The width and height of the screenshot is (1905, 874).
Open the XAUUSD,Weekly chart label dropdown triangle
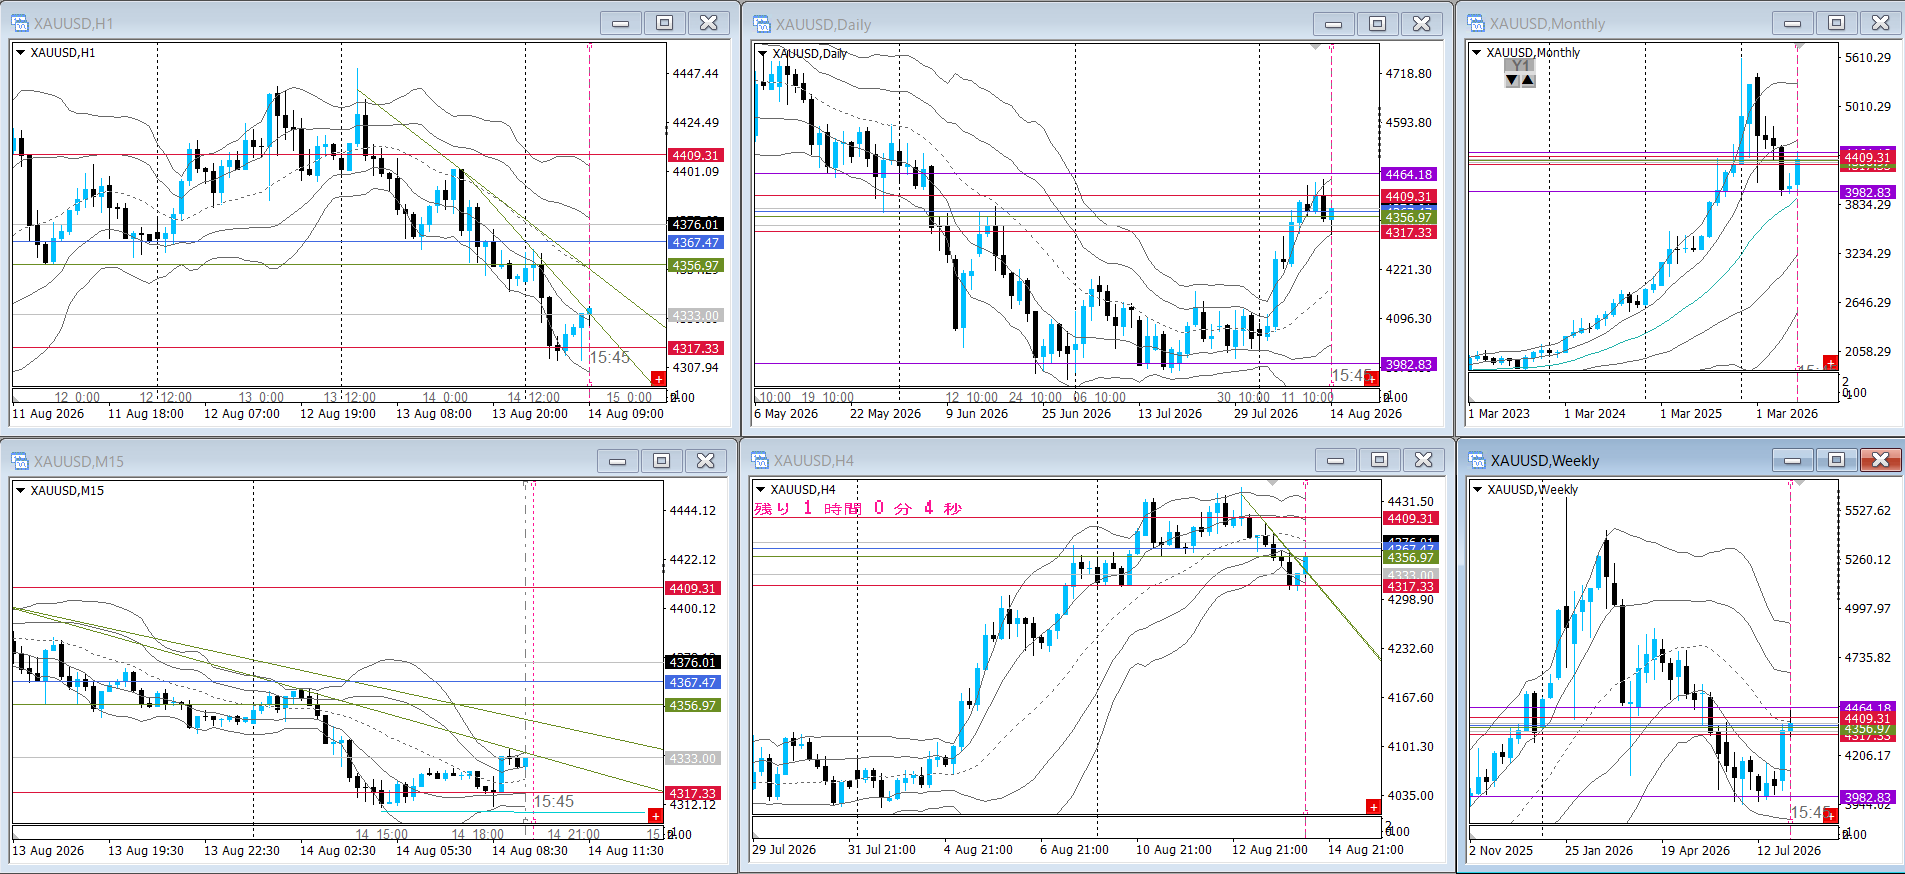click(x=1477, y=489)
